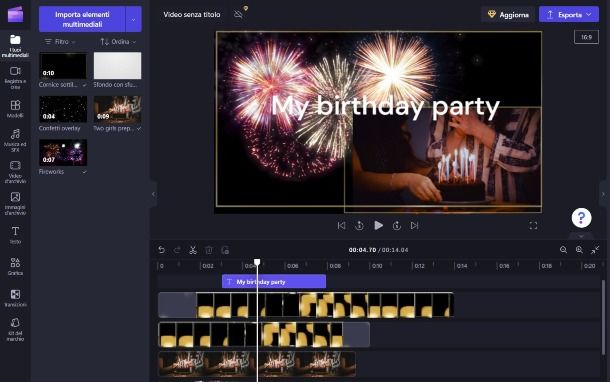The image size is (610, 382).
Task: Open 'Registra e crea' sidebar tab
Action: click(15, 77)
